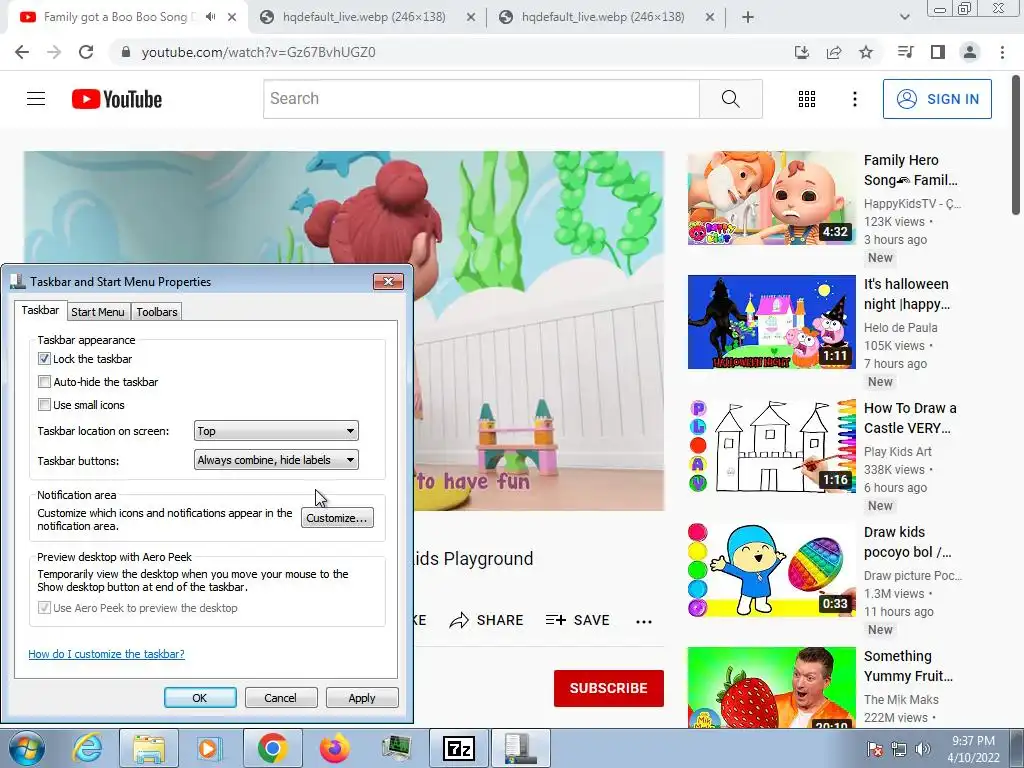Click the browser forward arrow
1024x768 pixels.
[54, 52]
